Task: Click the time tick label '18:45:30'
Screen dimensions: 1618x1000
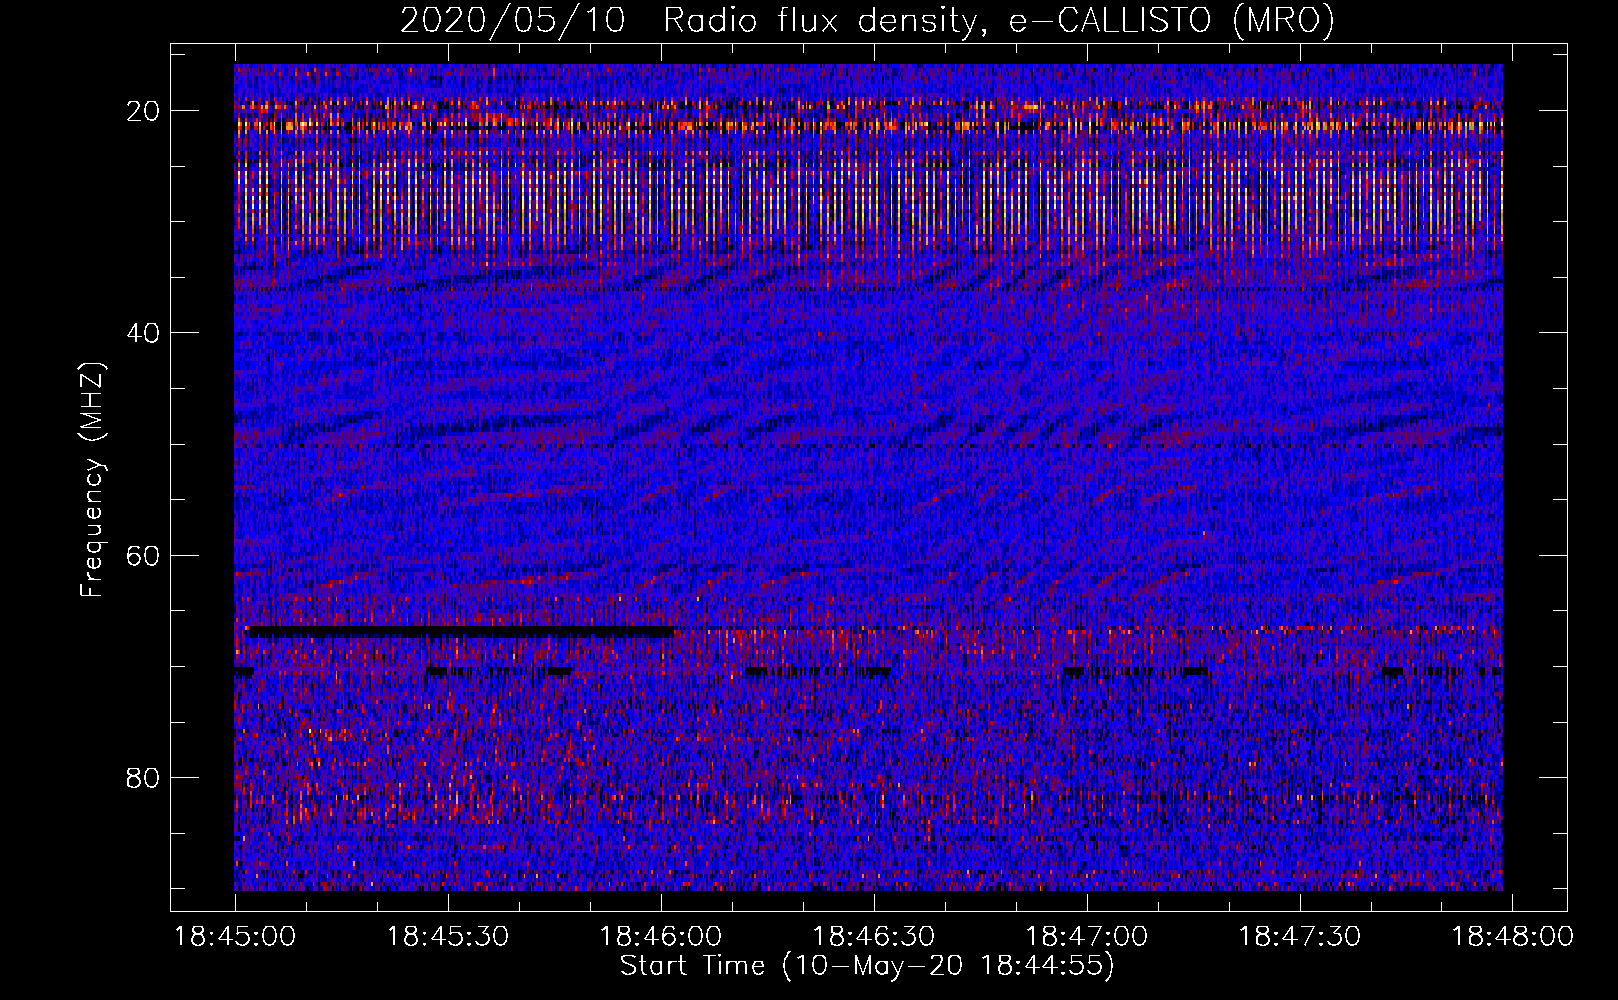Action: tap(448, 937)
